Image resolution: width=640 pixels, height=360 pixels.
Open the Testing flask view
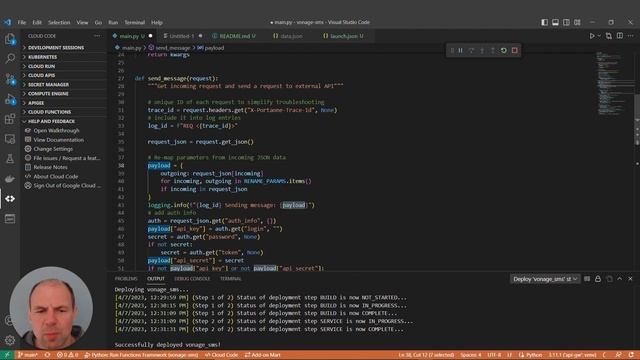pyautogui.click(x=10, y=159)
